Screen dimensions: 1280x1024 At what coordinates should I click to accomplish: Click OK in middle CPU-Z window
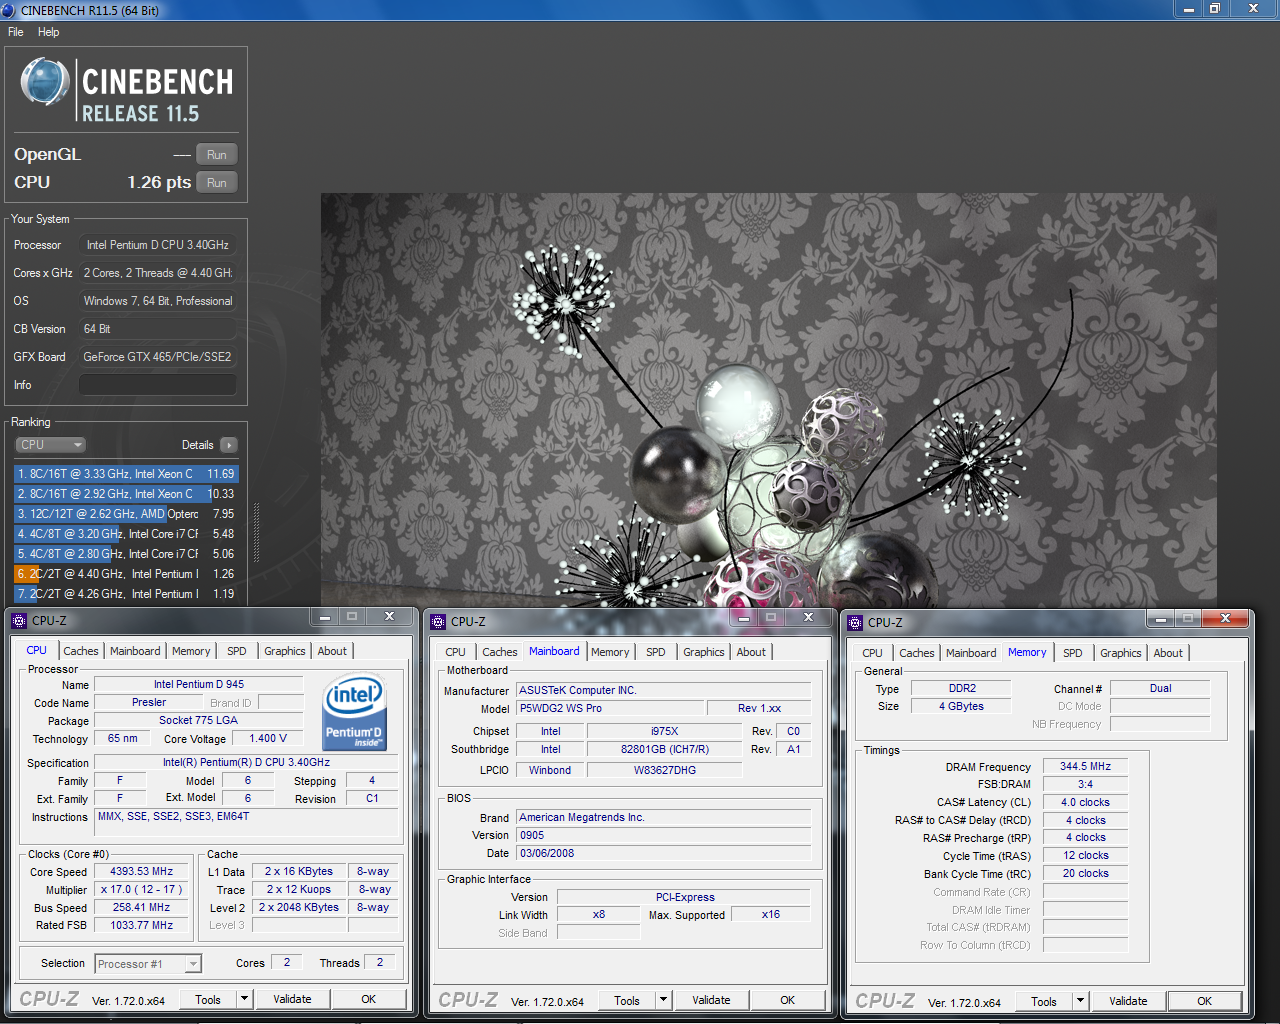coord(788,1000)
